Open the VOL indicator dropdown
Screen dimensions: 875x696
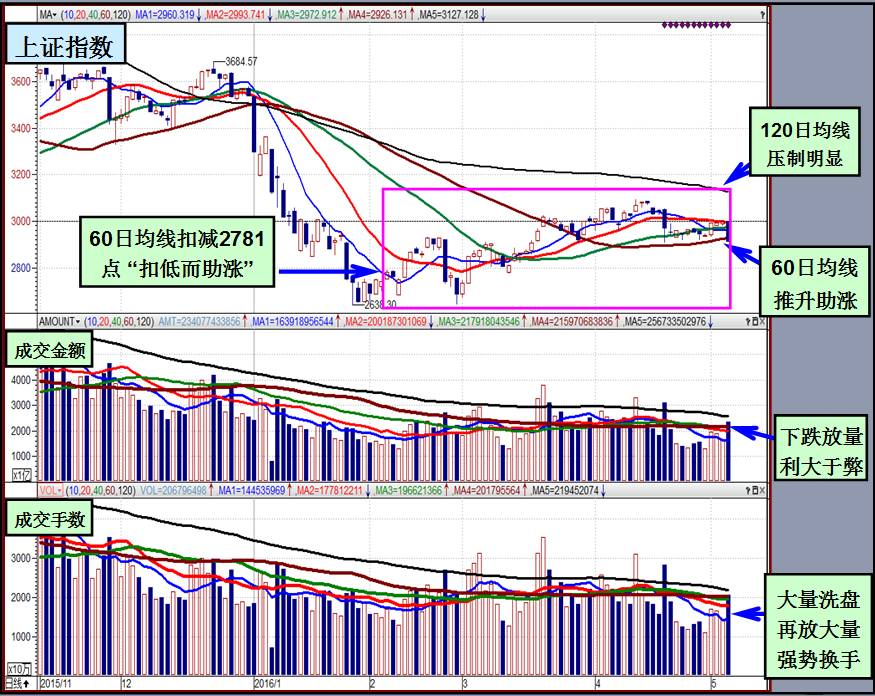(x=50, y=491)
